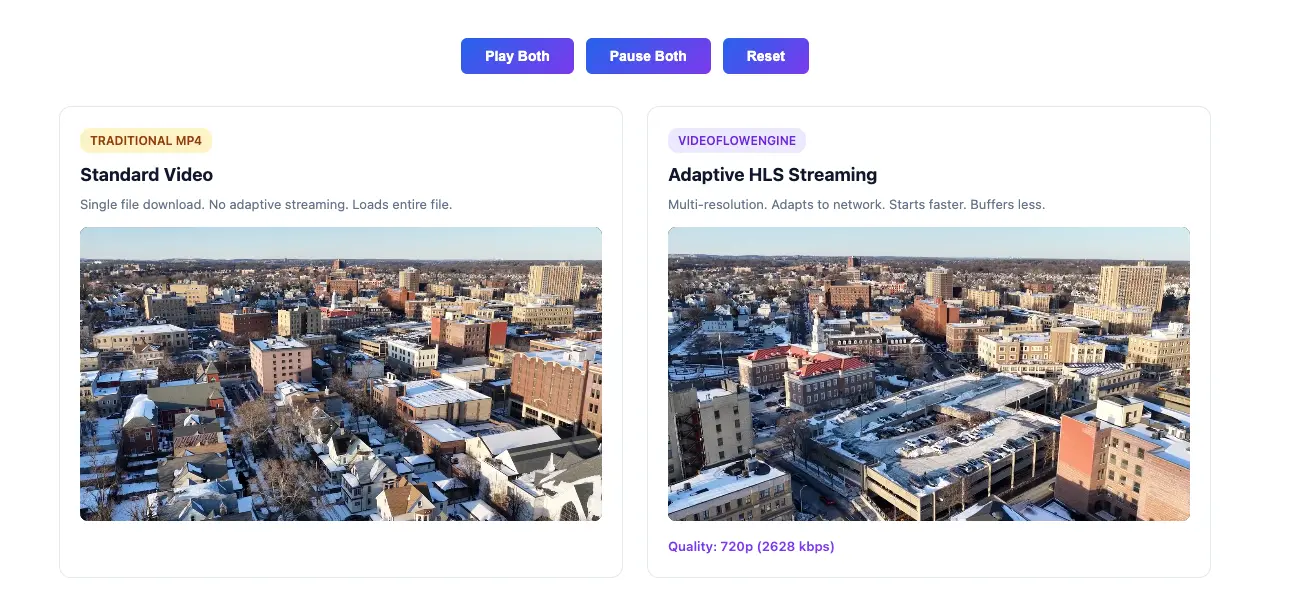The width and height of the screenshot is (1292, 606).
Task: Click the tall beige tower in HLS video
Action: point(1132,286)
